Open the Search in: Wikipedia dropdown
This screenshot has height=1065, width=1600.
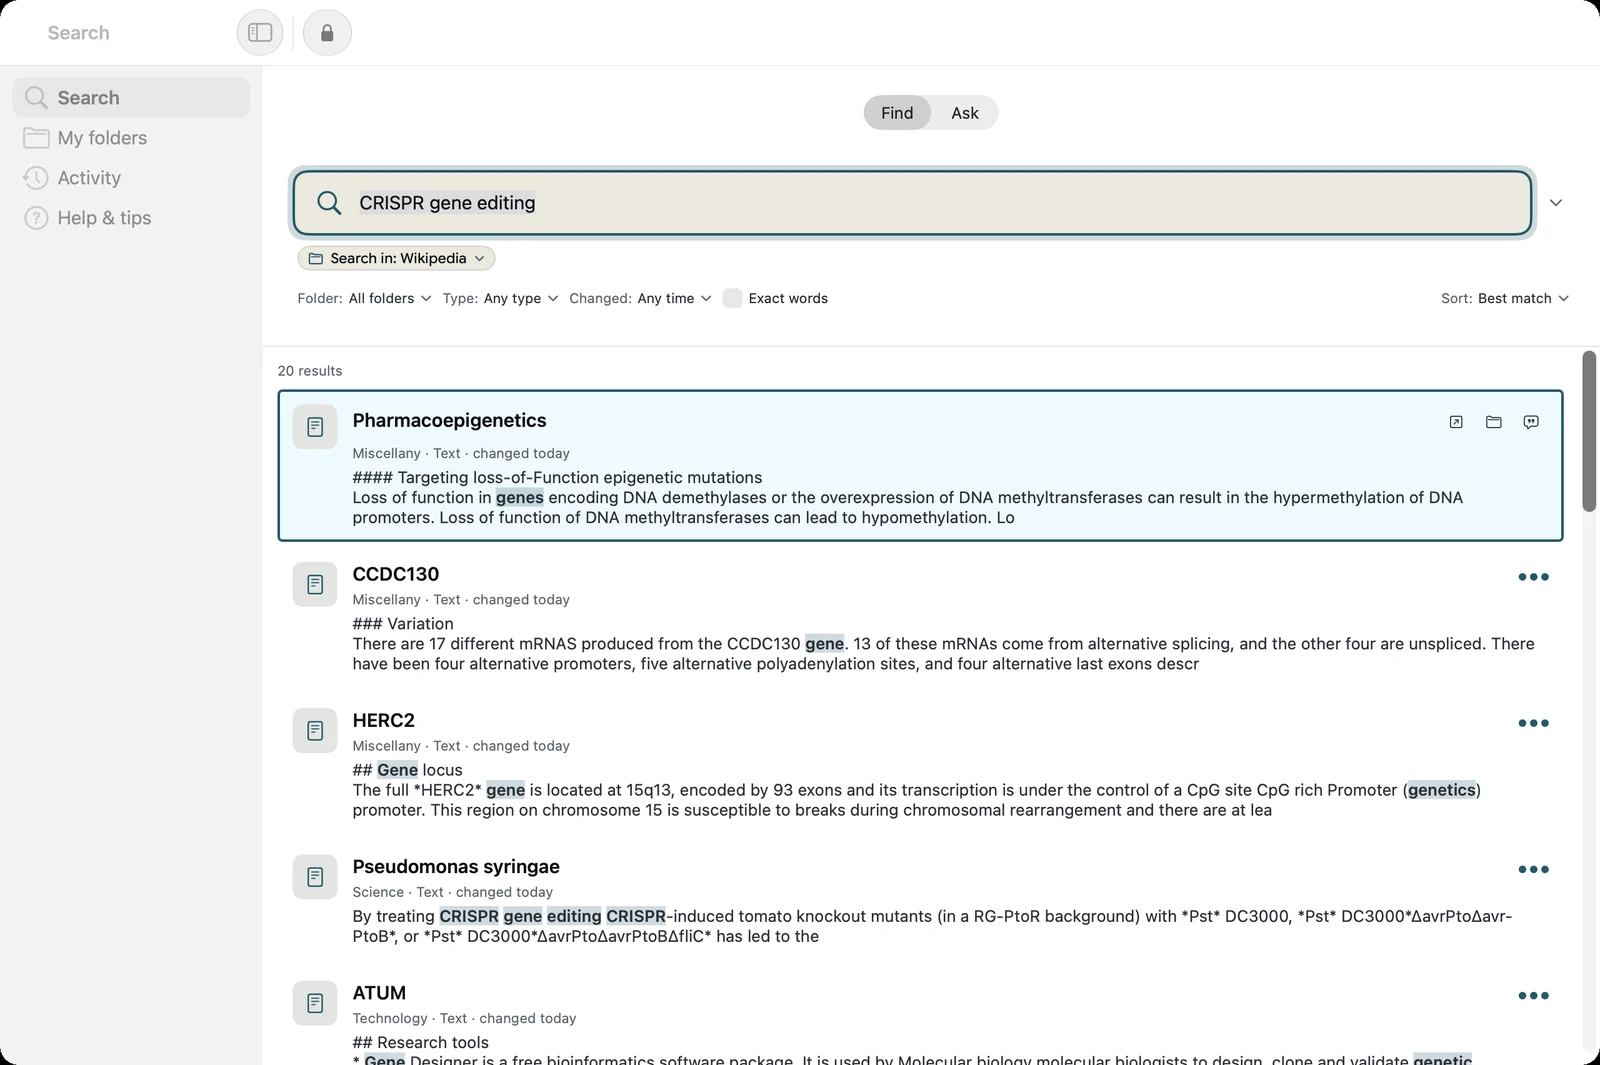pyautogui.click(x=396, y=258)
